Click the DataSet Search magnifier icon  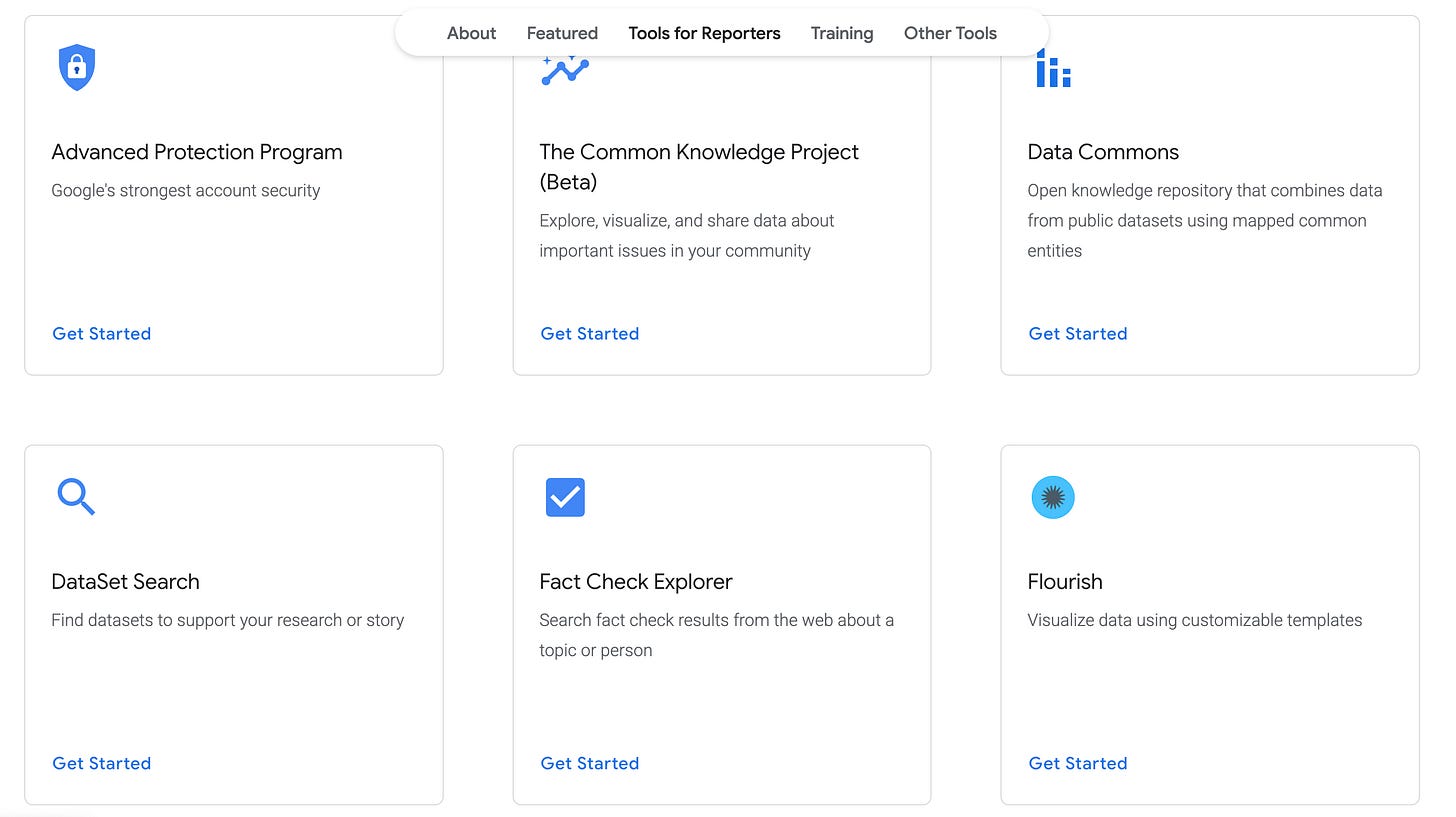pyautogui.click(x=76, y=497)
